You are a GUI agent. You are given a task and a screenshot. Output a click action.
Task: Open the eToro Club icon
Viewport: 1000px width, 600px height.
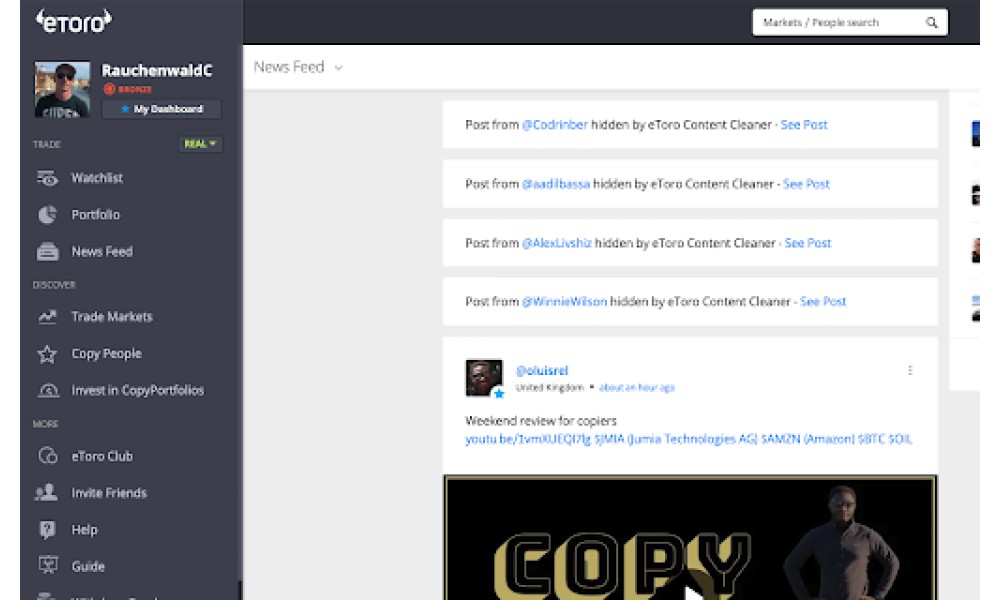[x=48, y=456]
